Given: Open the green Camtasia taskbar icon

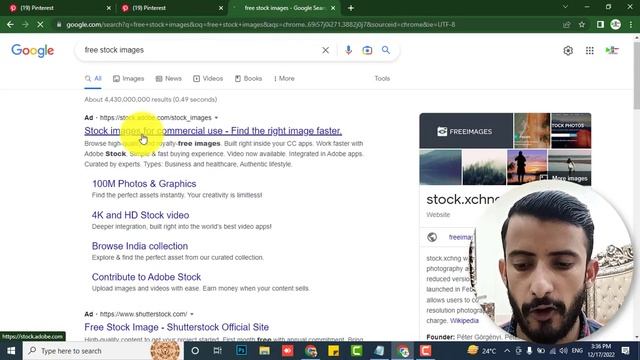Looking at the screenshot, I should click(x=356, y=351).
